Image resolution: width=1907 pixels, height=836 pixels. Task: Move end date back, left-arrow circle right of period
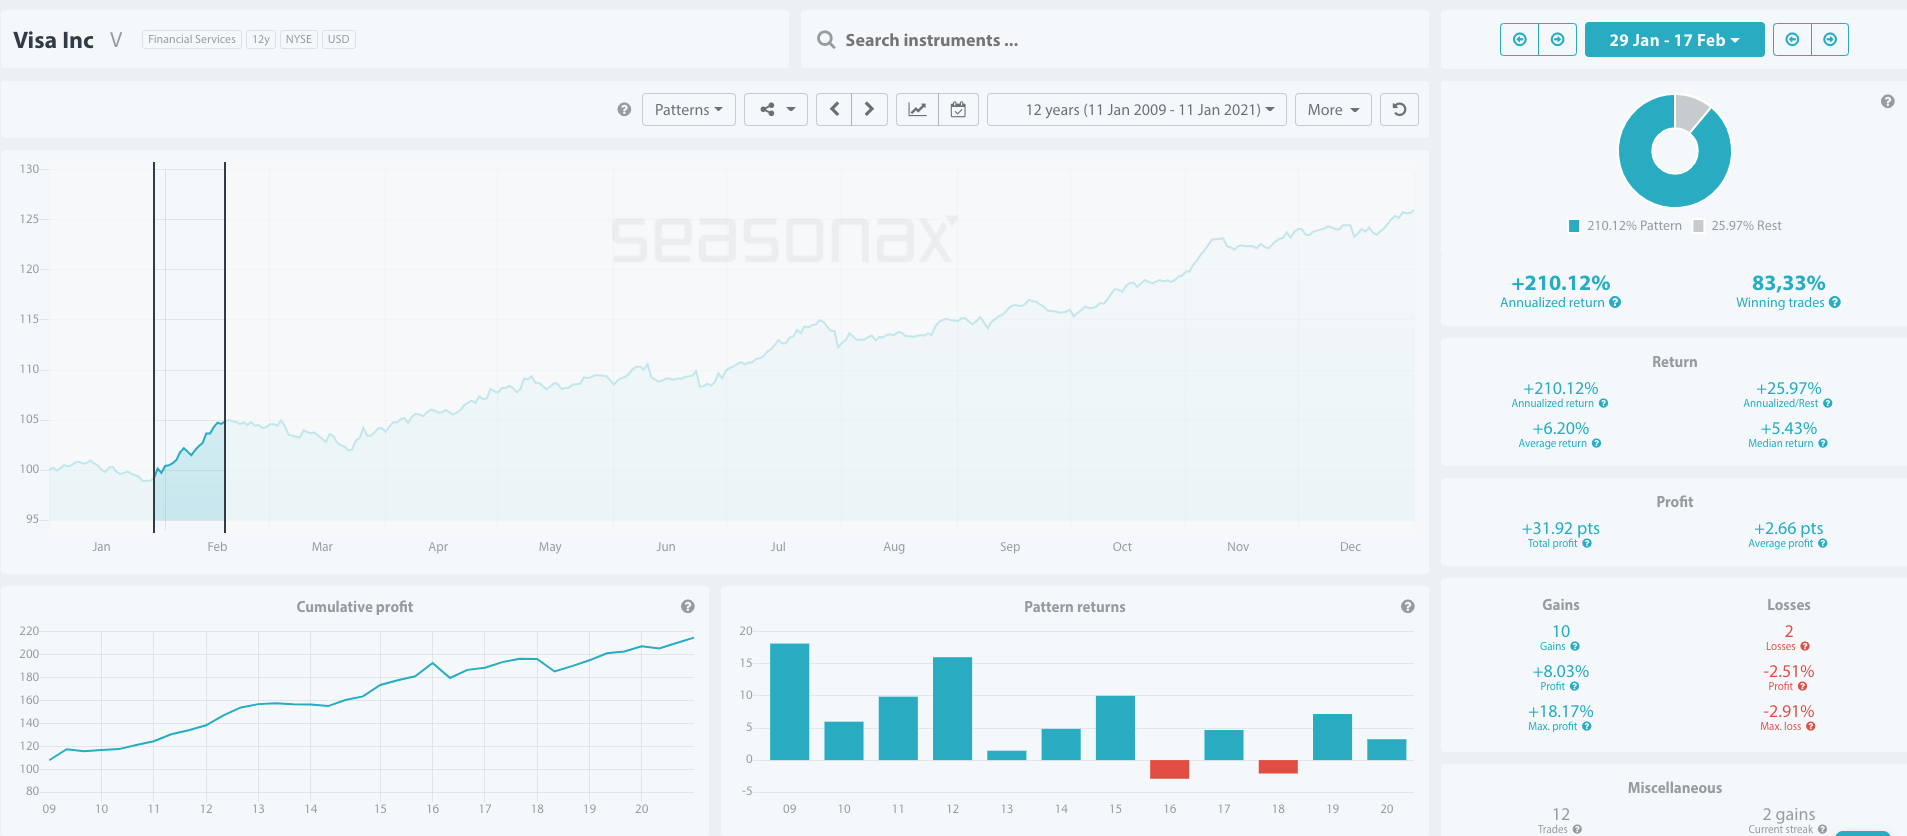point(1792,40)
